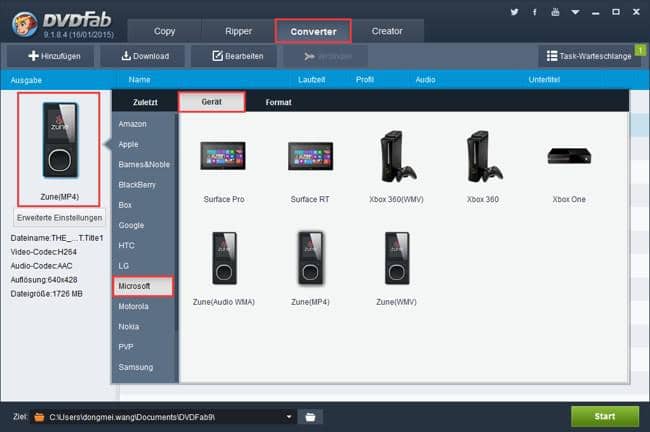
Task: Click the Profil column header
Action: (x=365, y=80)
